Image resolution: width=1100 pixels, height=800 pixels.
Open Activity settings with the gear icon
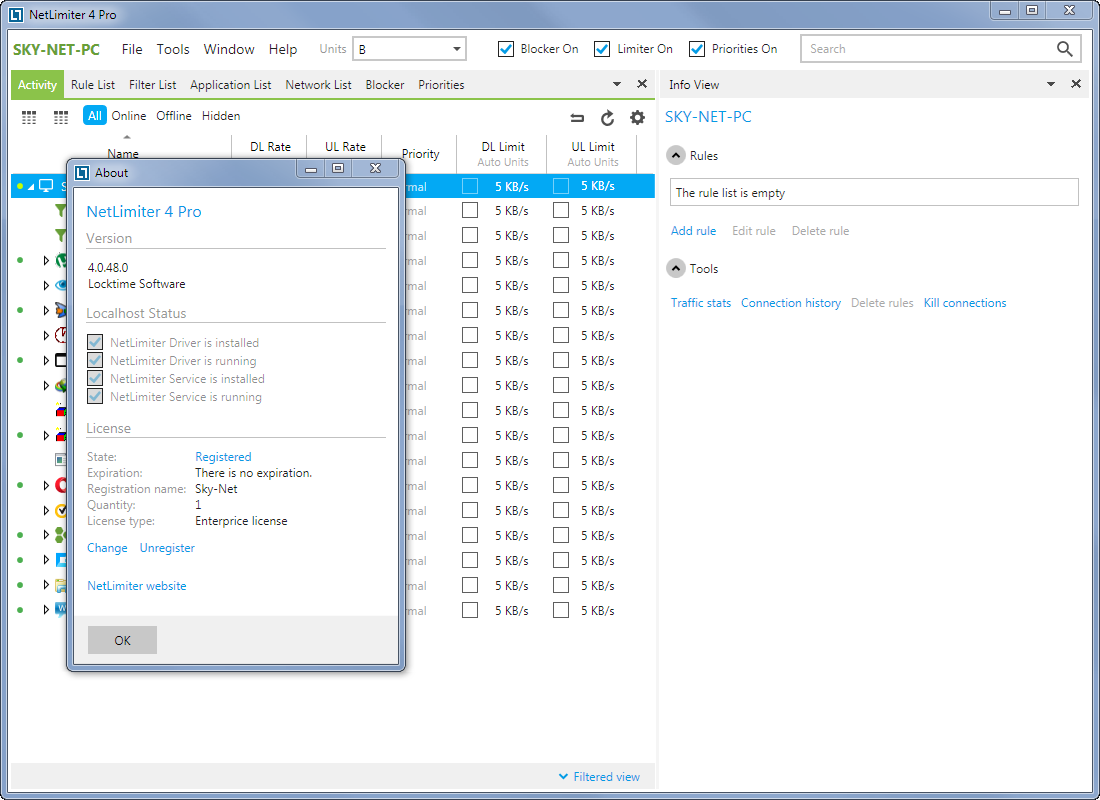coord(637,117)
